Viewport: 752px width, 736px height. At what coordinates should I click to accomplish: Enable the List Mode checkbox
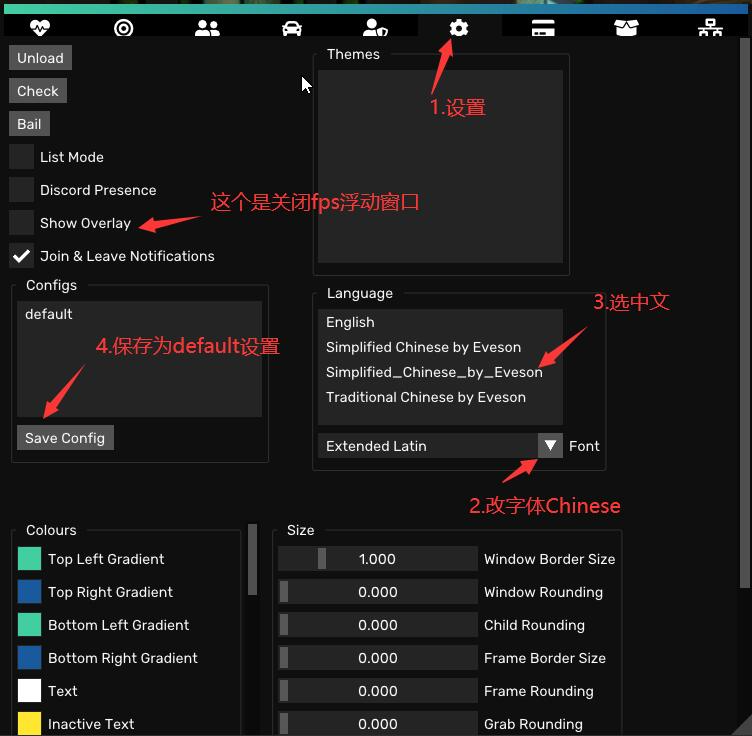tap(22, 157)
